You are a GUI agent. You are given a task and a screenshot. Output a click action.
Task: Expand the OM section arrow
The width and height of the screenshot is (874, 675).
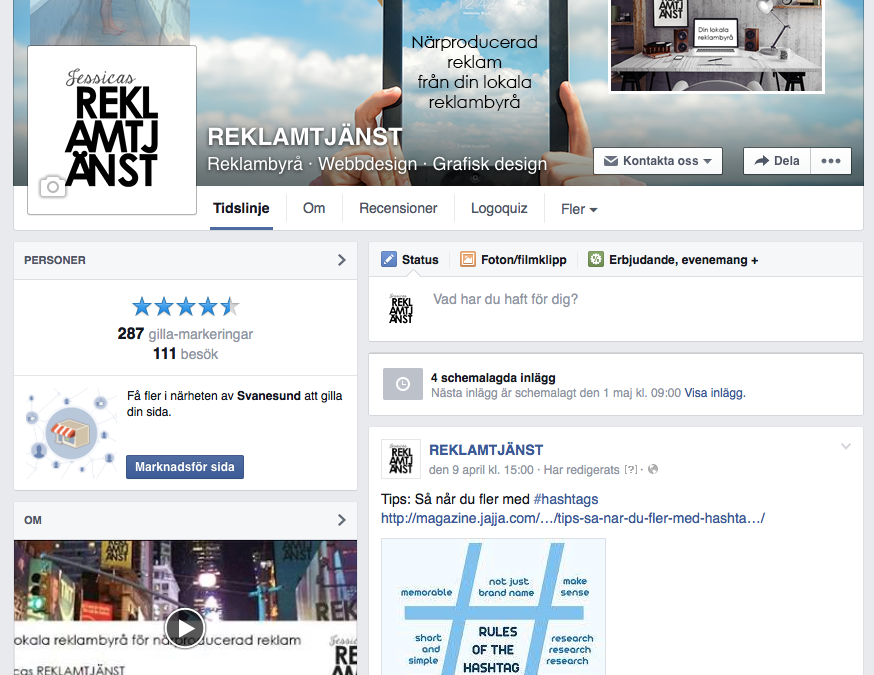[342, 520]
